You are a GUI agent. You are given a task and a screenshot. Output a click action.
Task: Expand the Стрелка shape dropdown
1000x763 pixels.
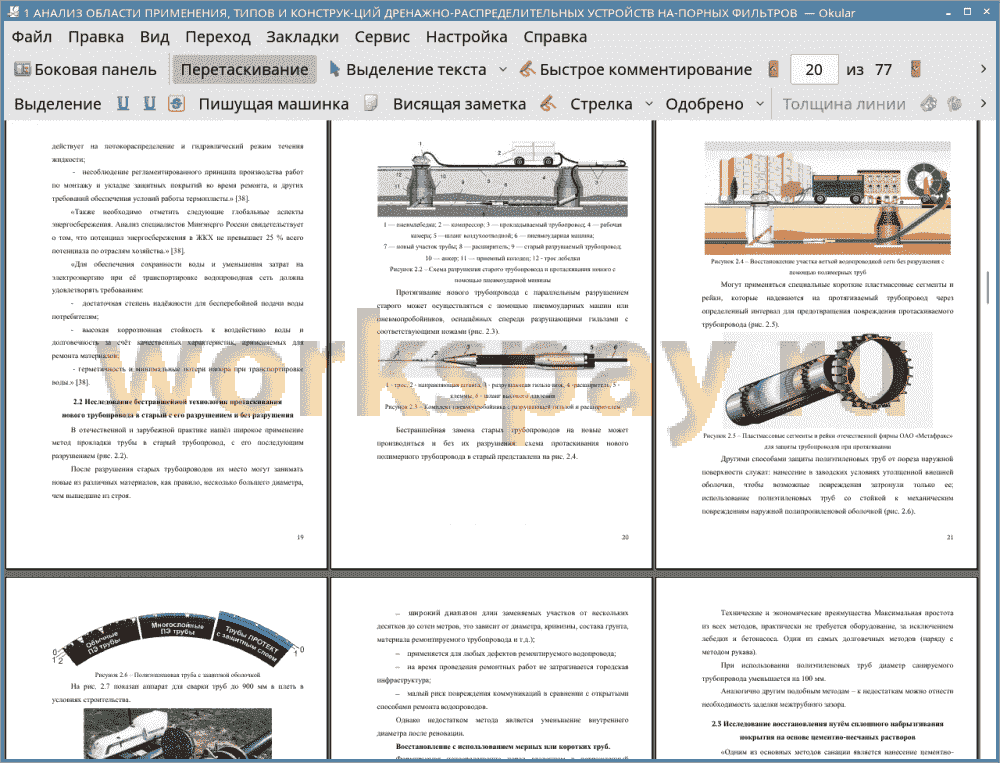[649, 104]
